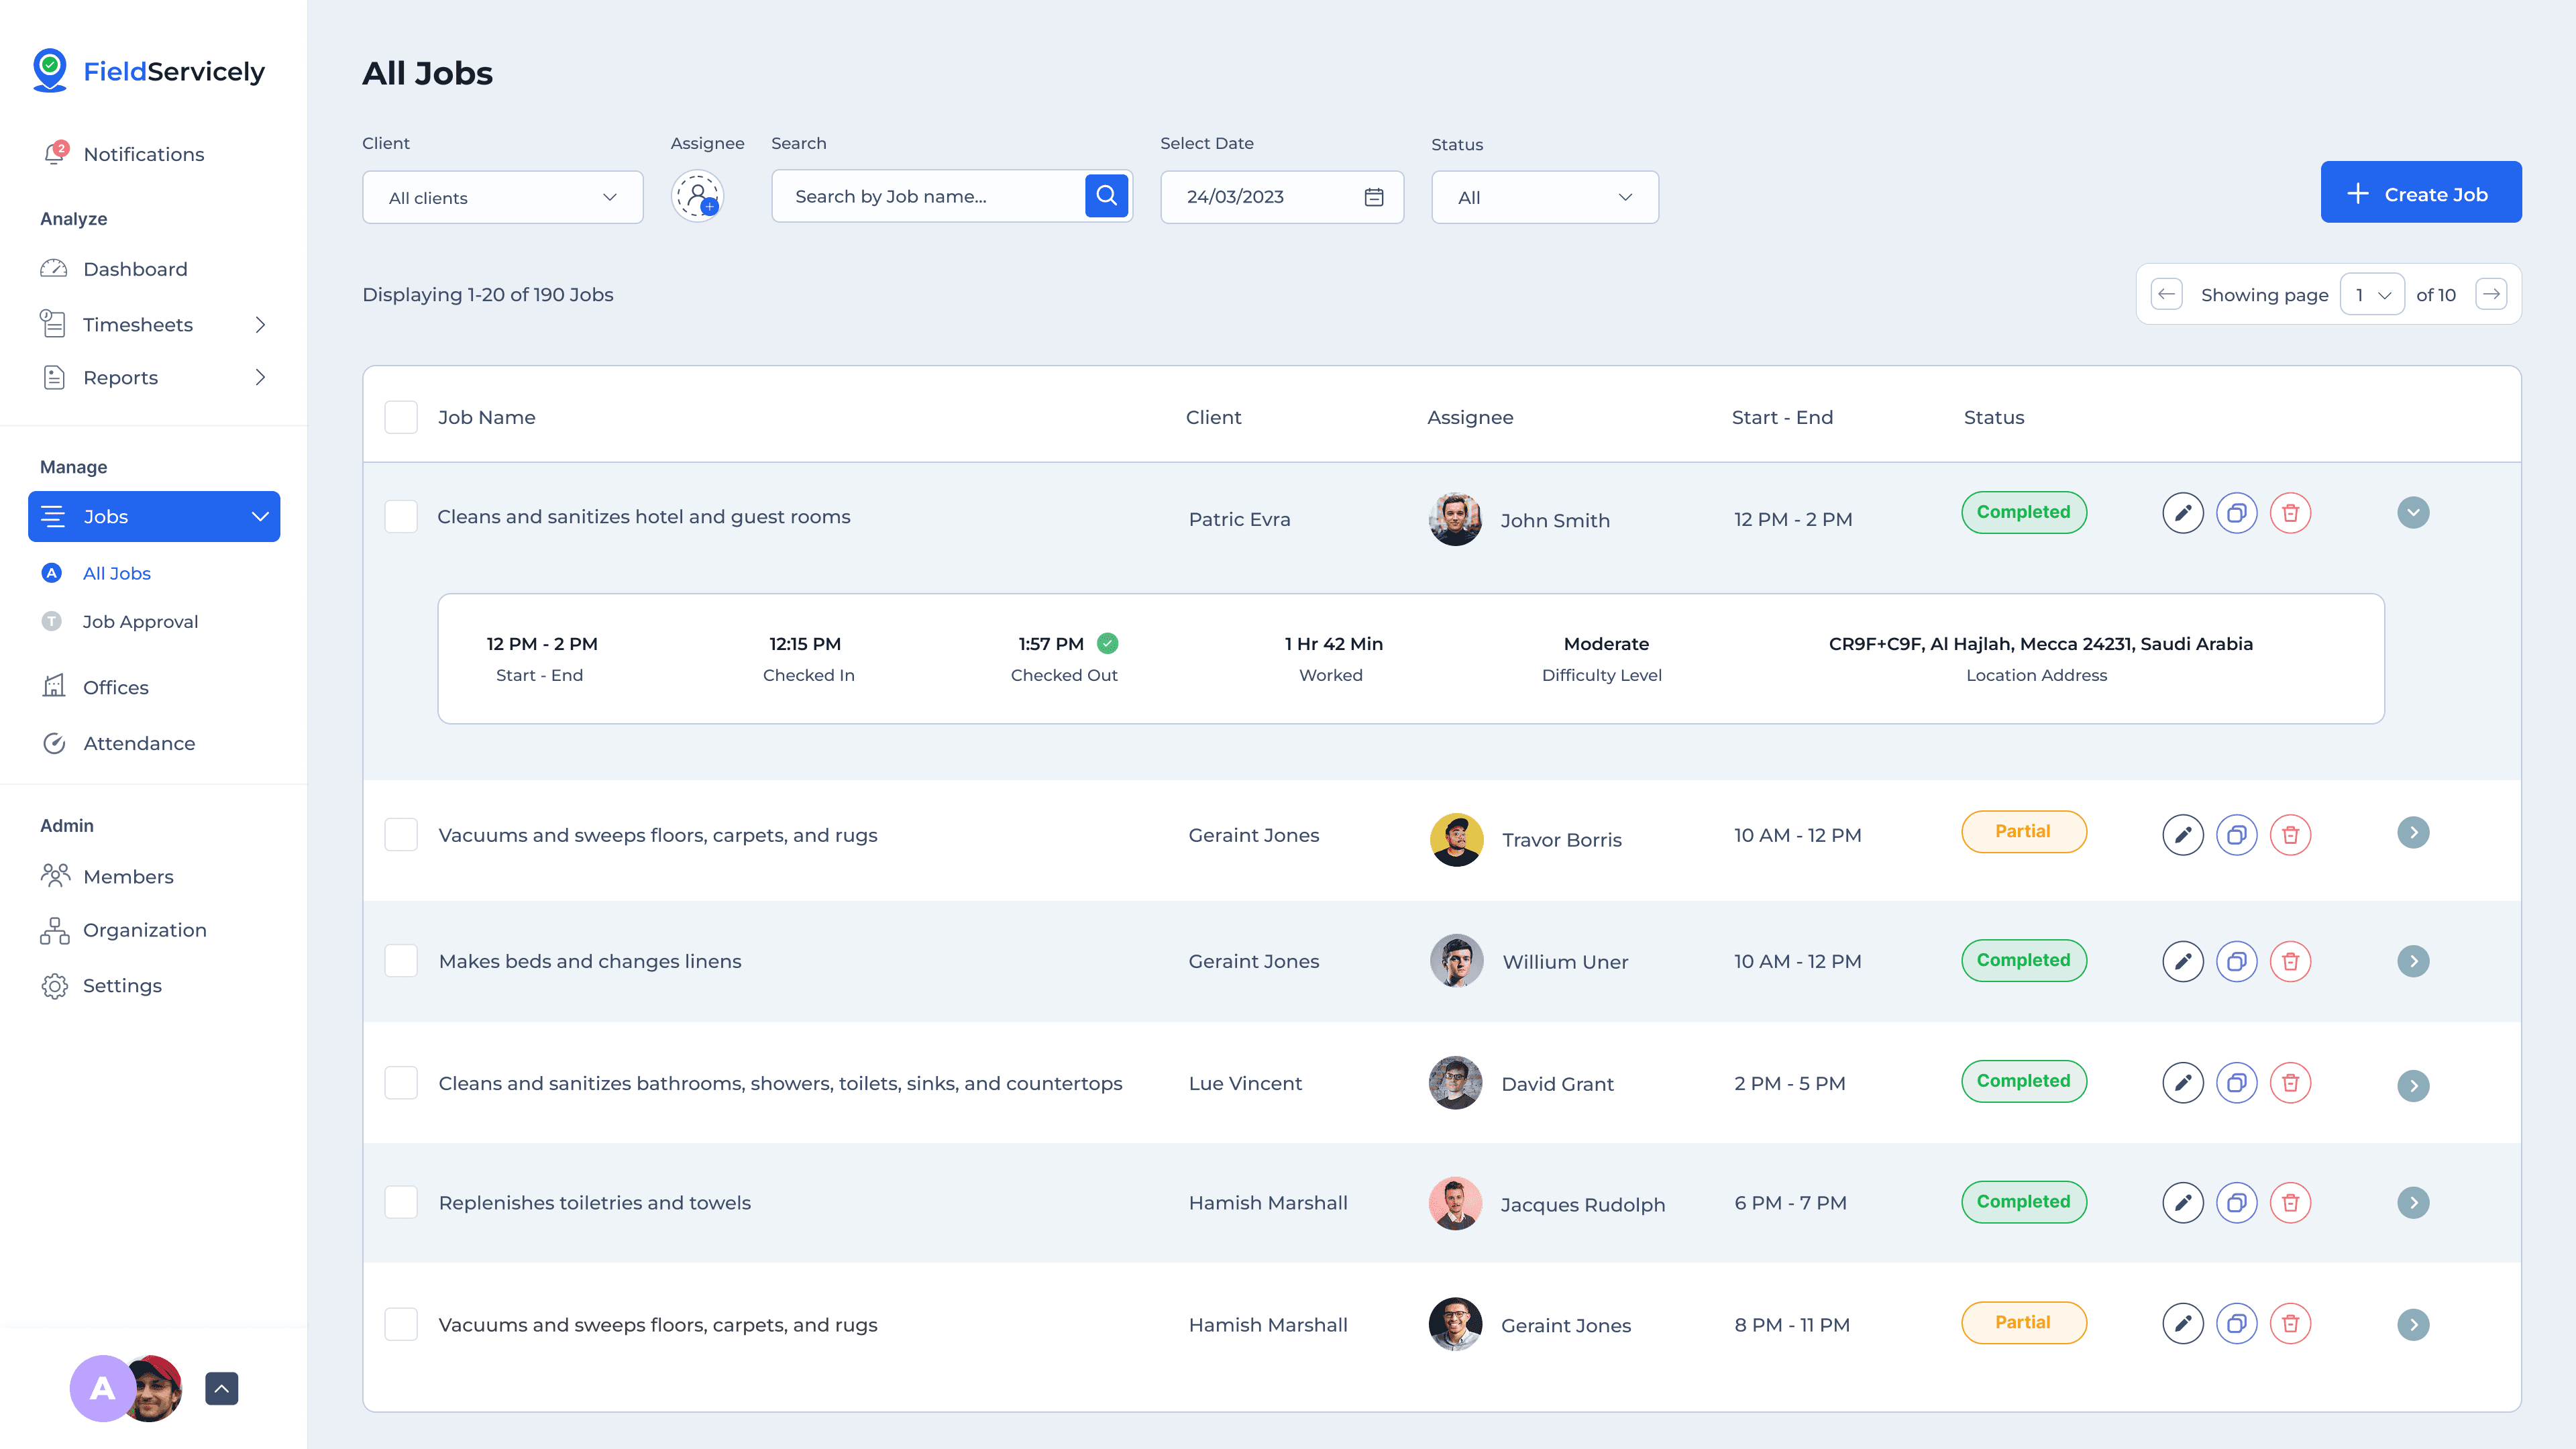Tick checkbox for Replenishes toiletries and towels
This screenshot has width=2576, height=1449.
tap(401, 1202)
